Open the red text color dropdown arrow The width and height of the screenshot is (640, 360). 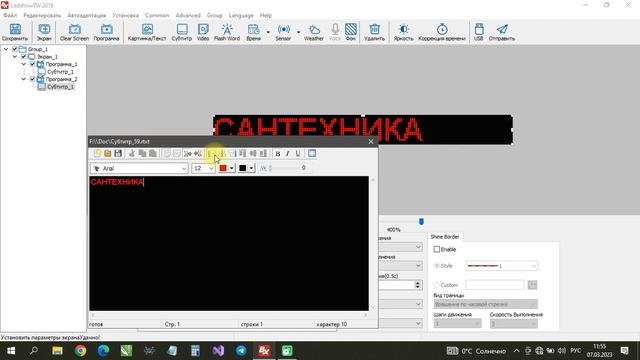point(232,168)
